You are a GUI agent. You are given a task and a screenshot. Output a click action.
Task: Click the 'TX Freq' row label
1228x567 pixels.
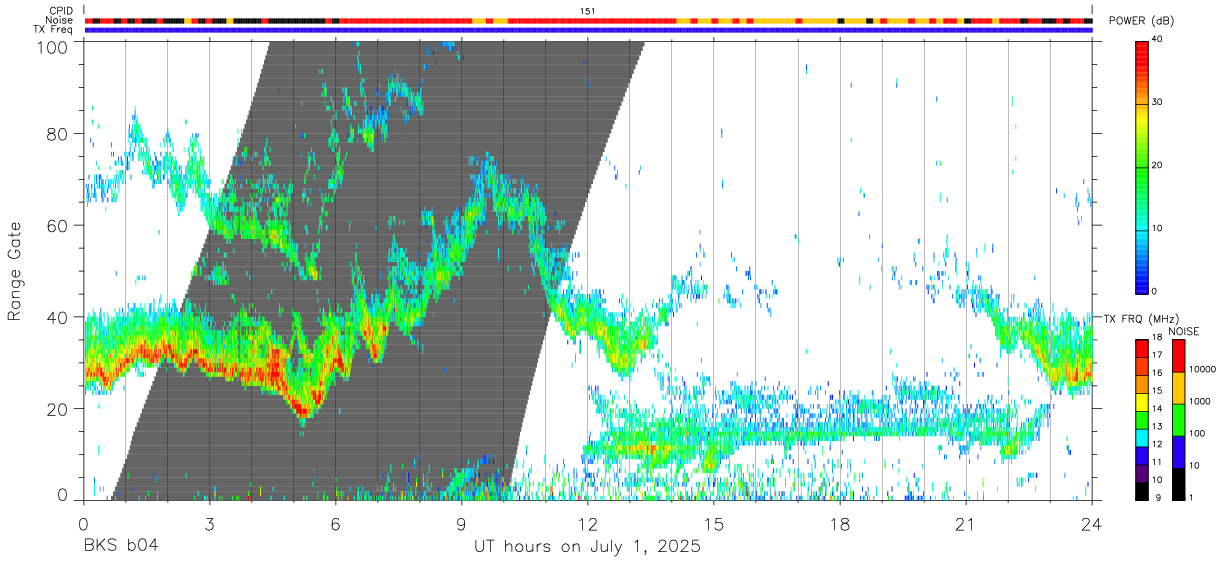[x=54, y=30]
